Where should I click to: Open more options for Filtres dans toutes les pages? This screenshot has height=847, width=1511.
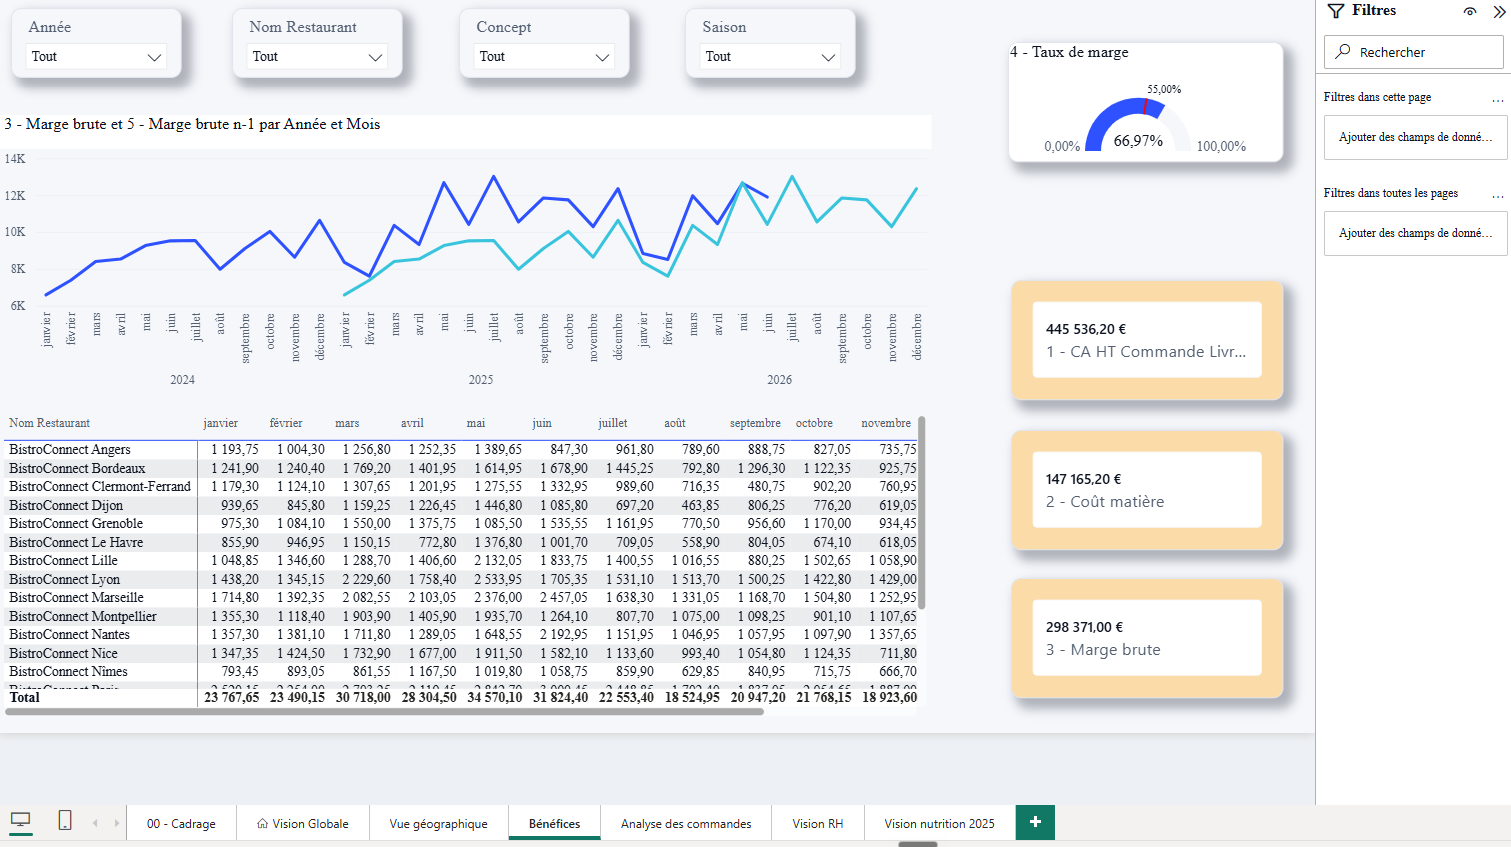point(1497,195)
